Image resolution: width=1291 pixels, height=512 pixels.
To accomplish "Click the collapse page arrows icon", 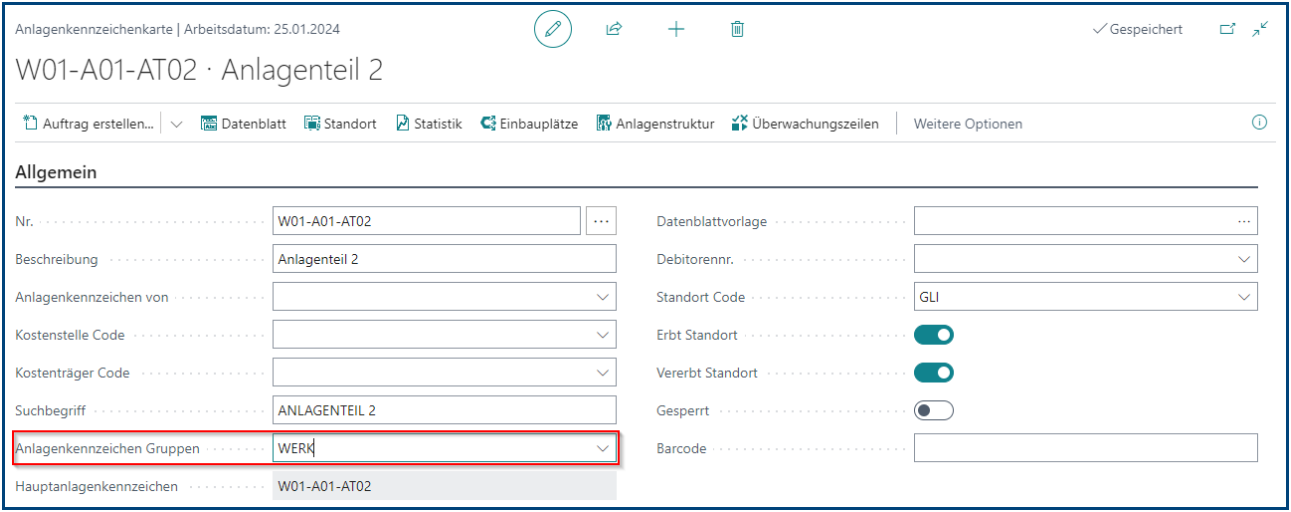I will coord(1260,29).
